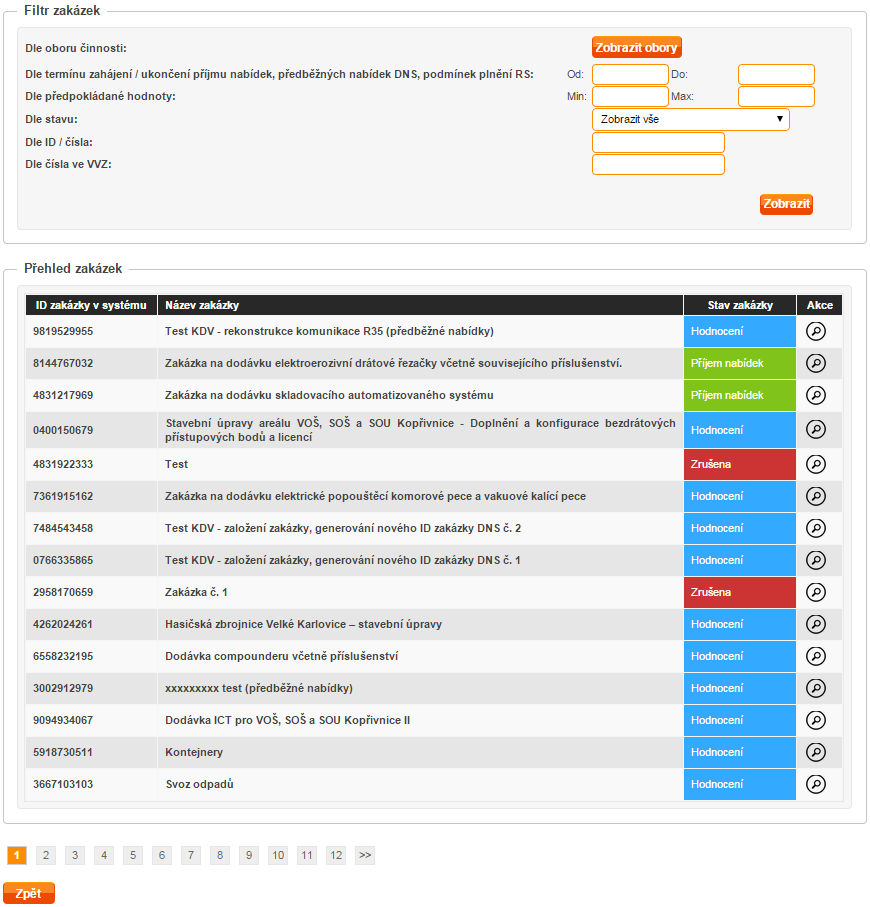The image size is (870, 907).
Task: Go to page 11 in pagination
Action: pos(307,855)
